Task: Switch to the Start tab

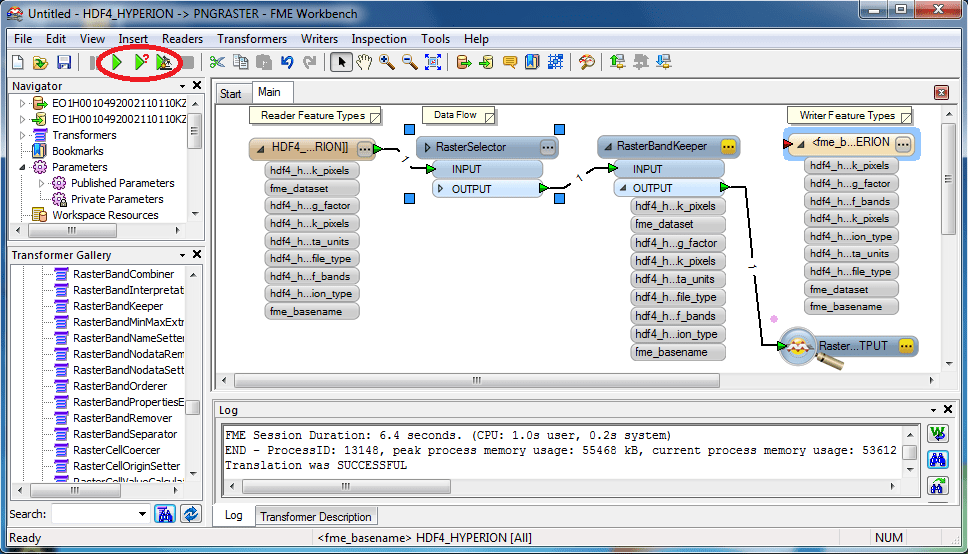Action: click(x=231, y=94)
